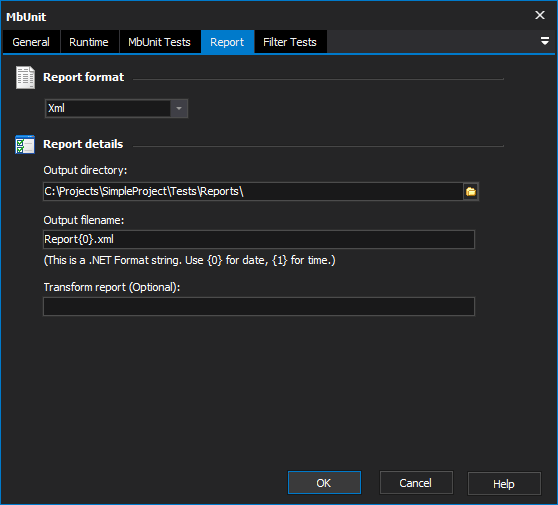
Task: Select the Report tab
Action: click(x=227, y=42)
